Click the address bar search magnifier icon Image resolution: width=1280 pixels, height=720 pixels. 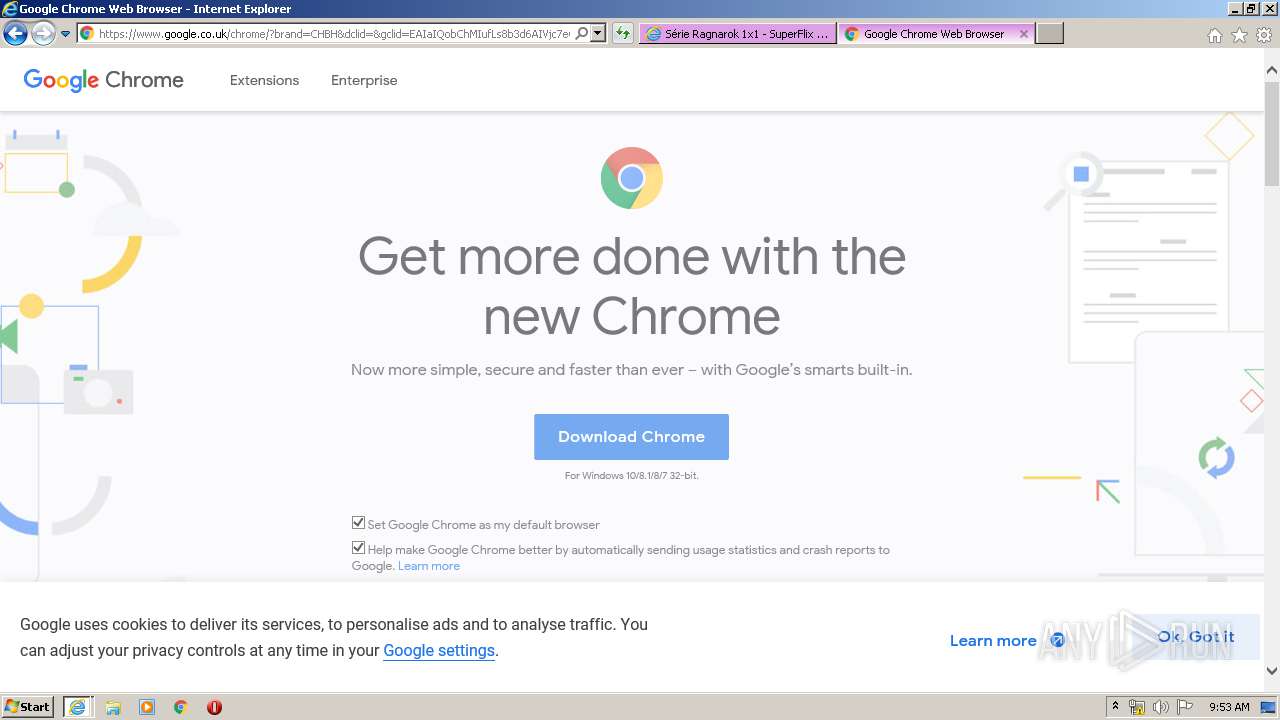click(x=582, y=33)
